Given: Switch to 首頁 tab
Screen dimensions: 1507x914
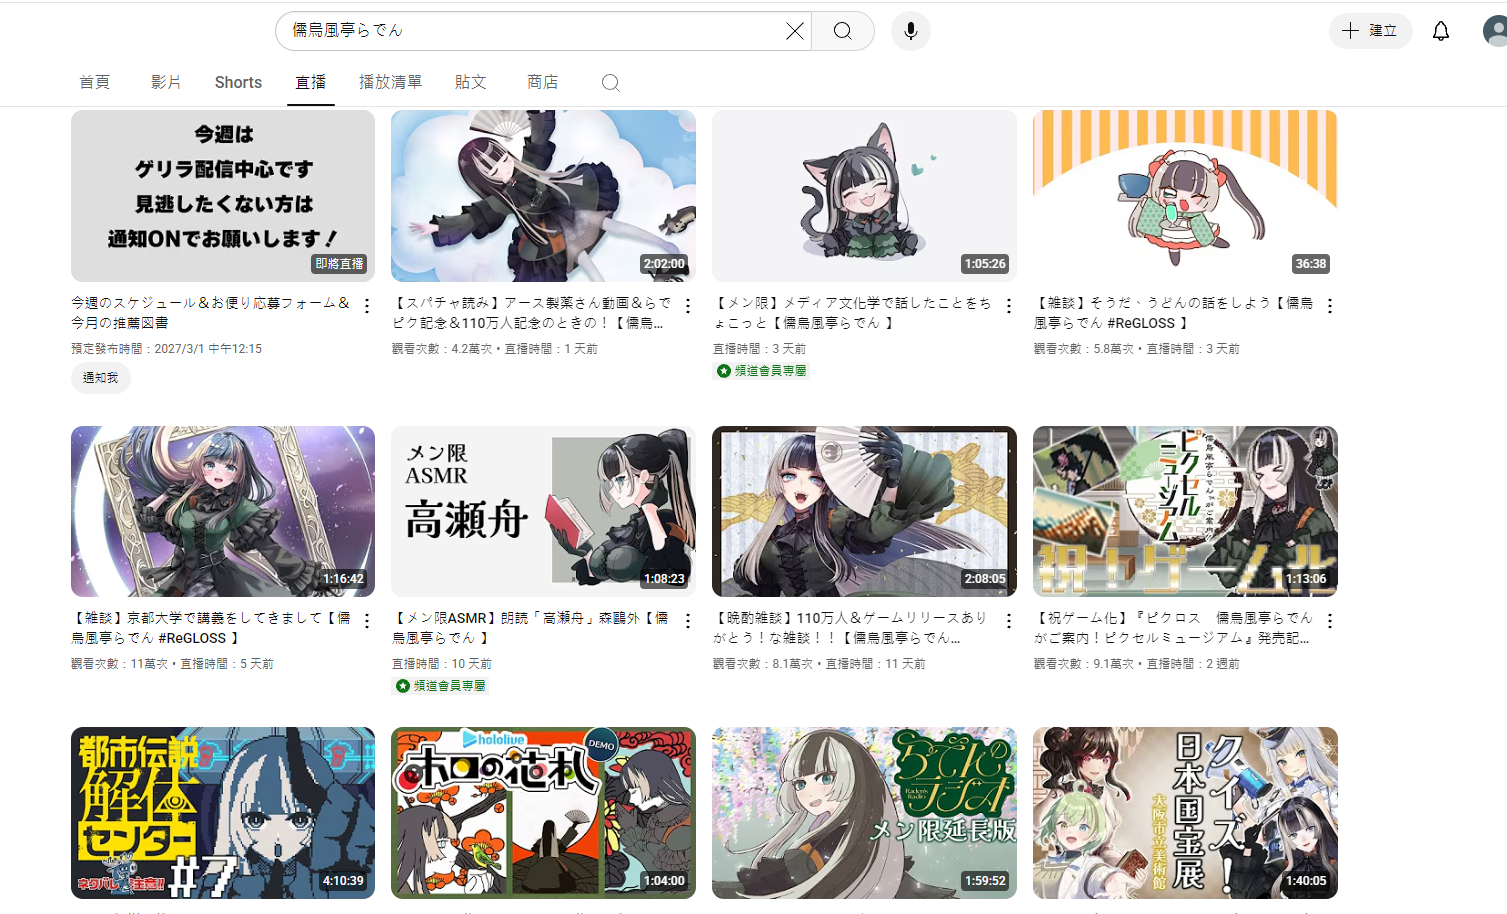Looking at the screenshot, I should (95, 83).
